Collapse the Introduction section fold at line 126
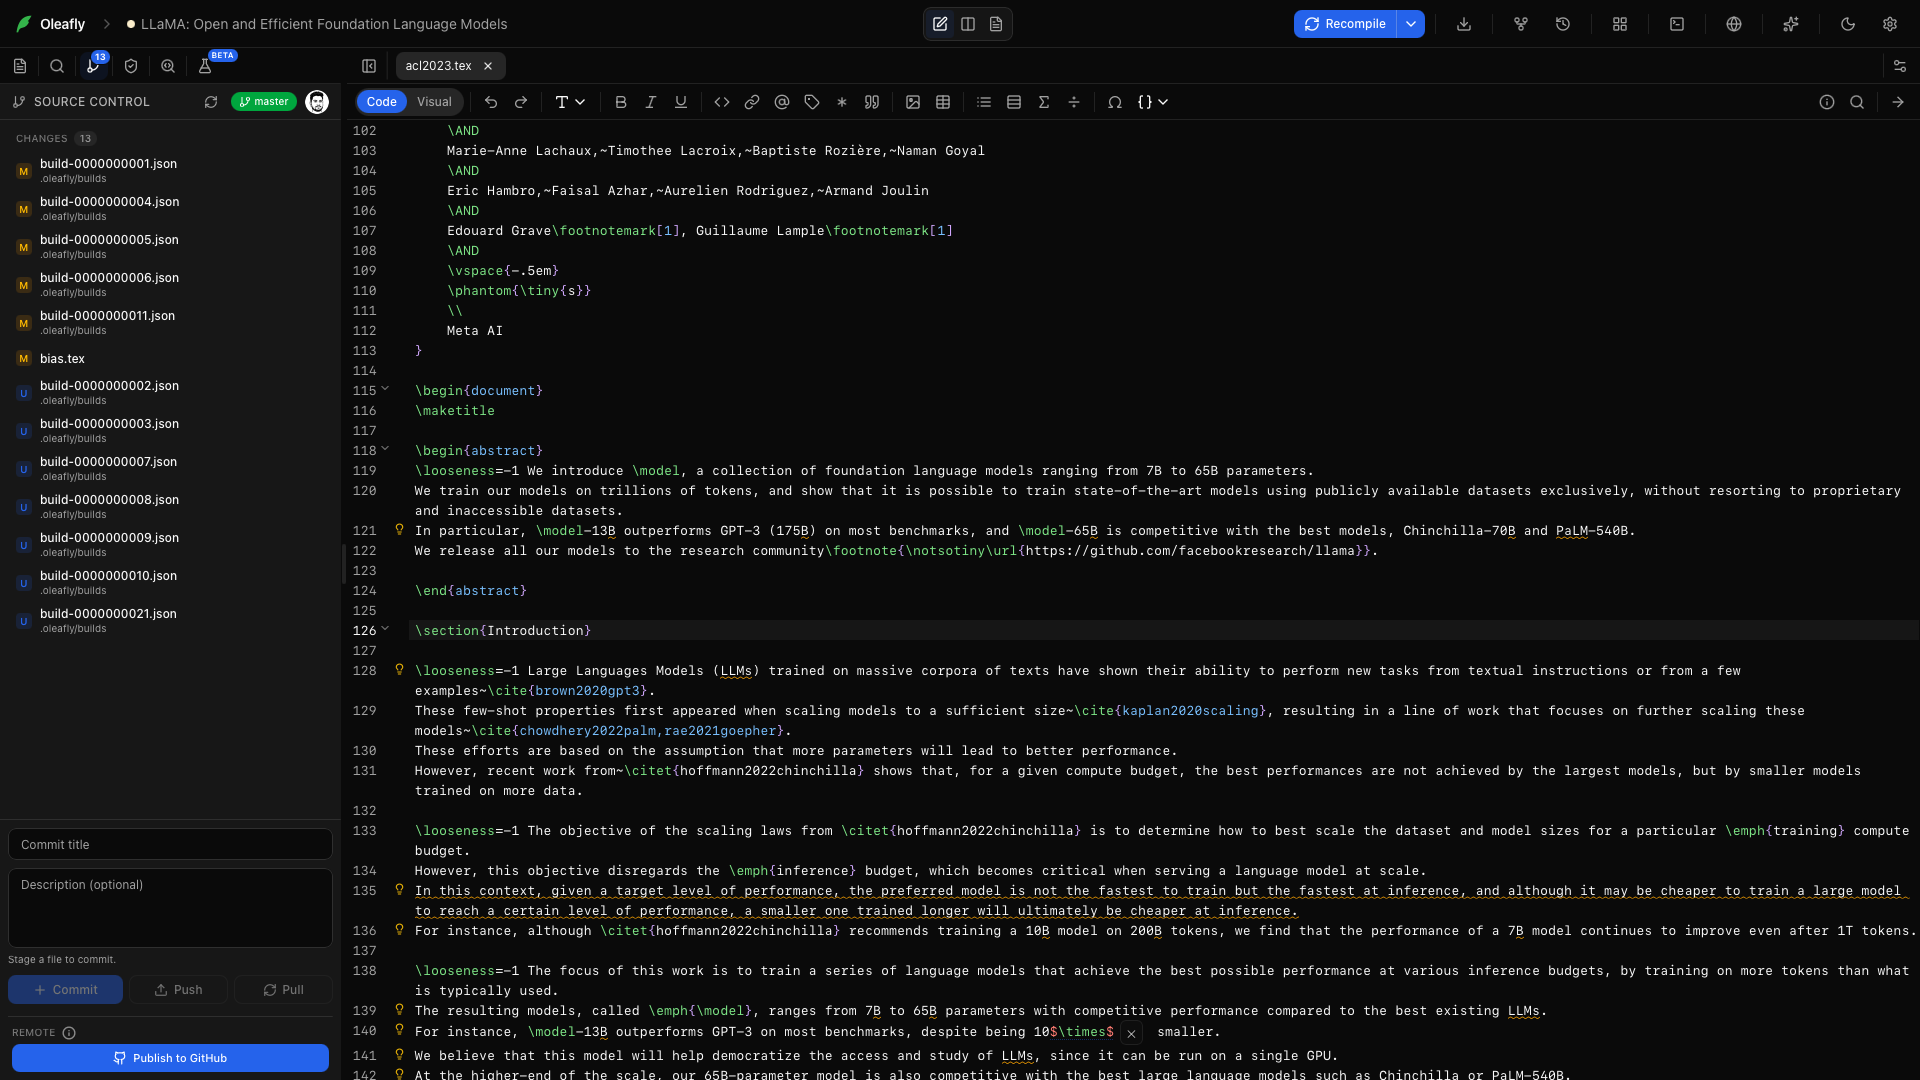Viewport: 1920px width, 1080px height. tap(385, 629)
